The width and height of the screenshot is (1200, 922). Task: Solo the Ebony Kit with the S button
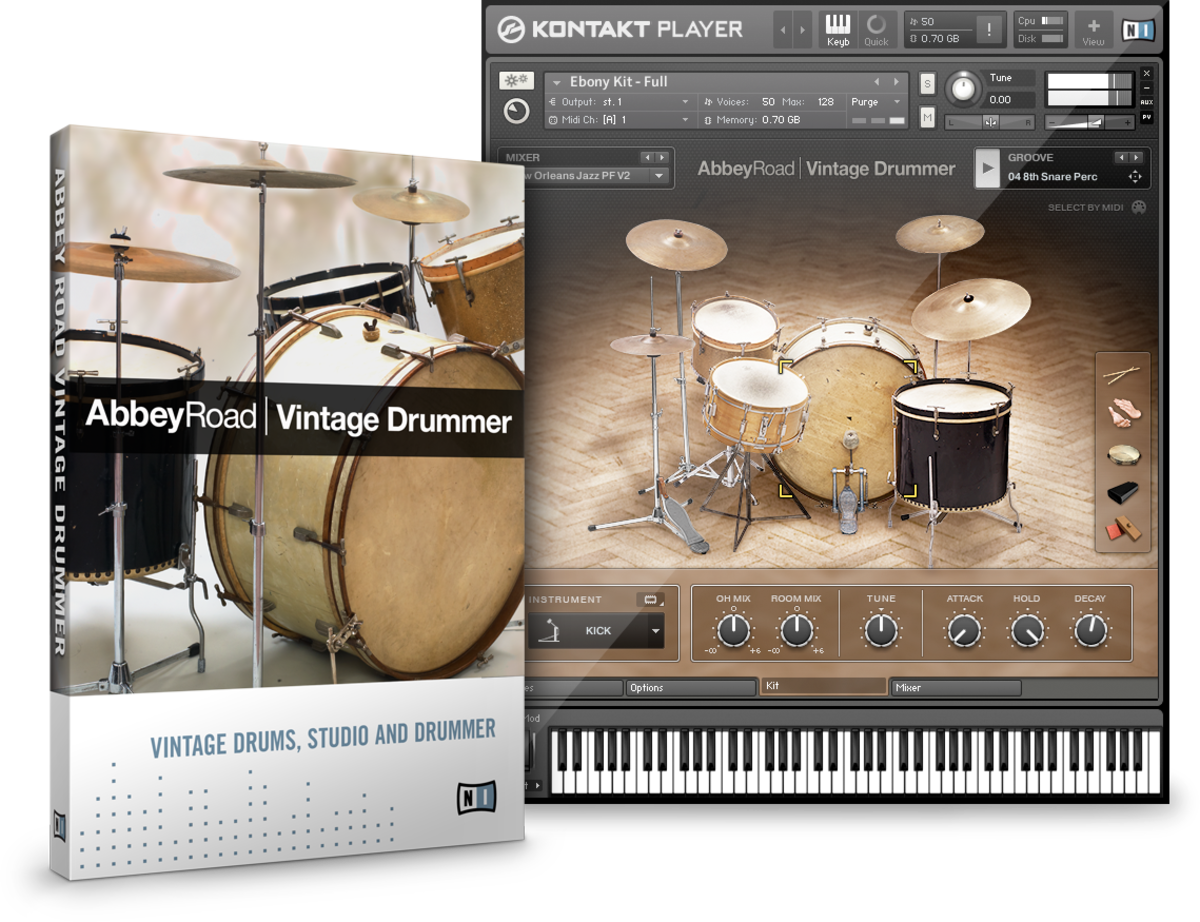coord(926,82)
